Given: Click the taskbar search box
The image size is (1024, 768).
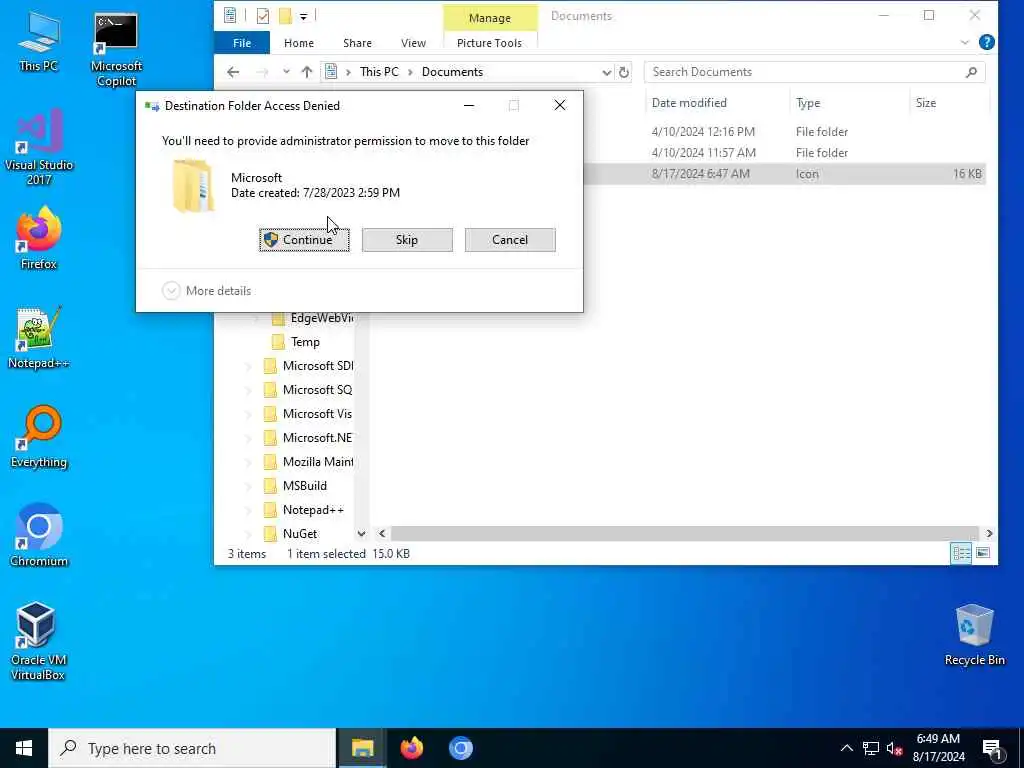Looking at the screenshot, I should point(192,748).
